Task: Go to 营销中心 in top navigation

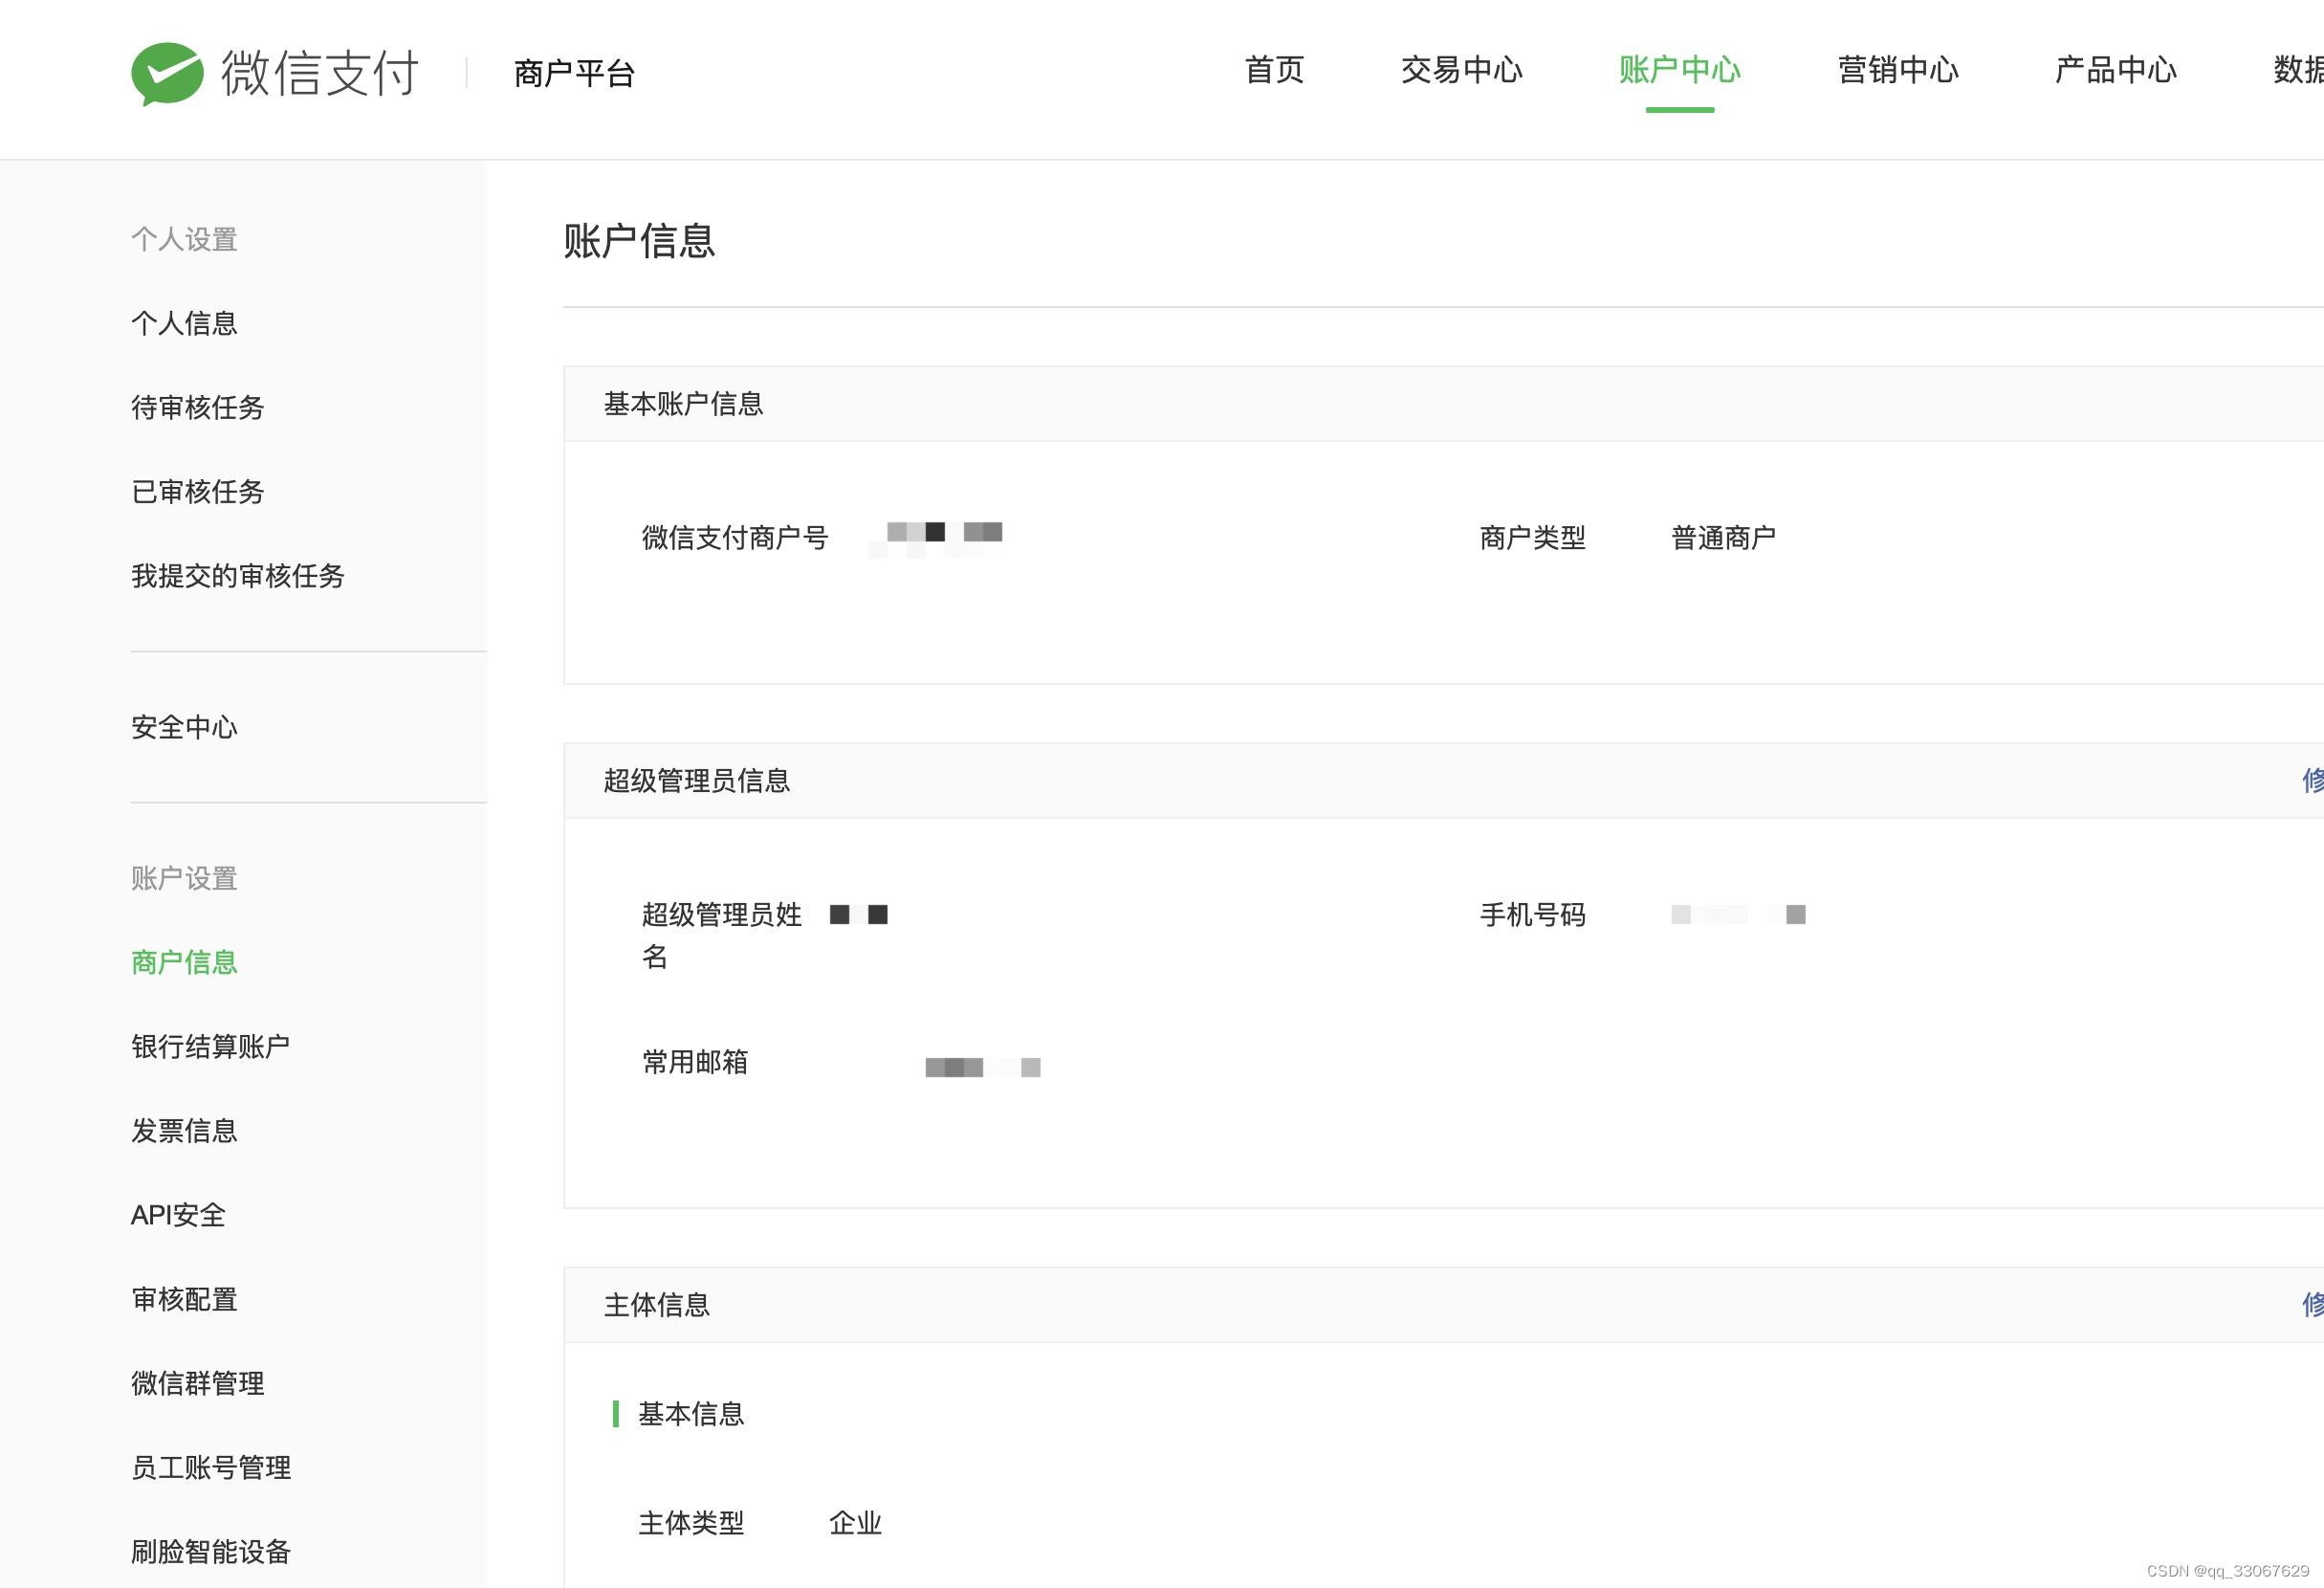Action: pos(1897,70)
